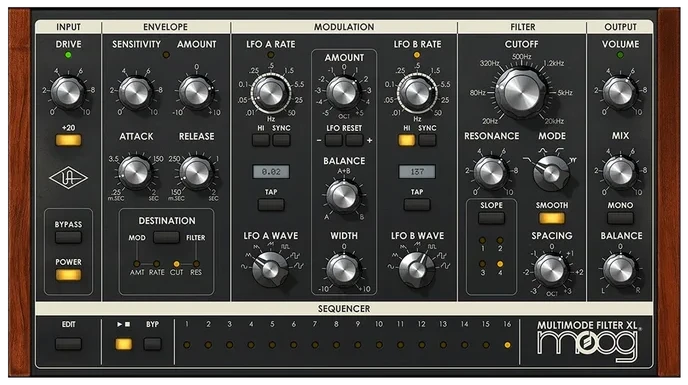Toggle the +20 drive boost button
The height and width of the screenshot is (385, 688).
68,140
